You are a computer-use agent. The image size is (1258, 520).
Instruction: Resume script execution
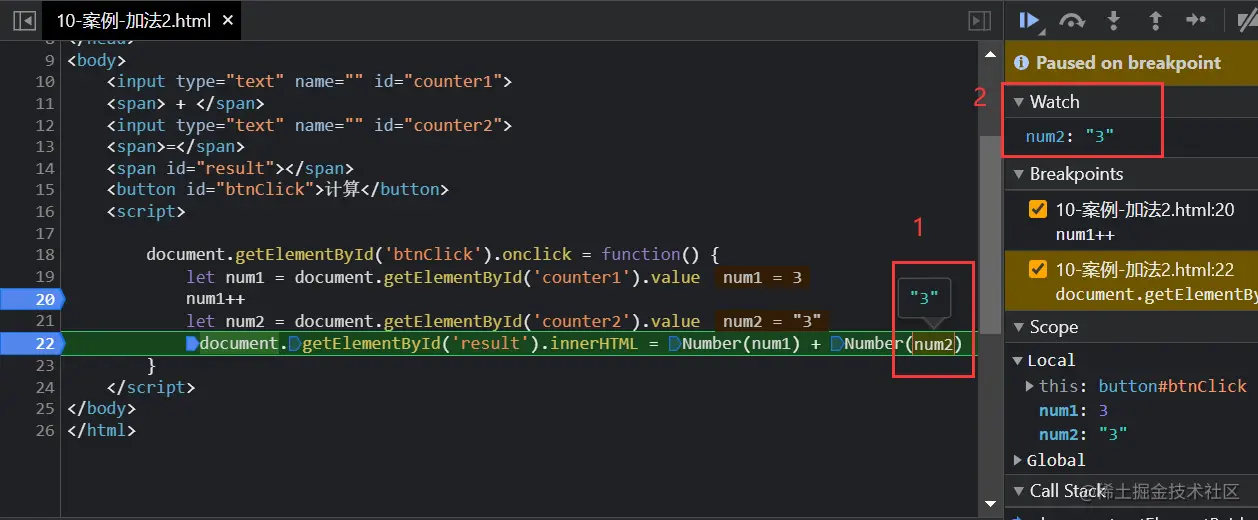pos(1031,20)
